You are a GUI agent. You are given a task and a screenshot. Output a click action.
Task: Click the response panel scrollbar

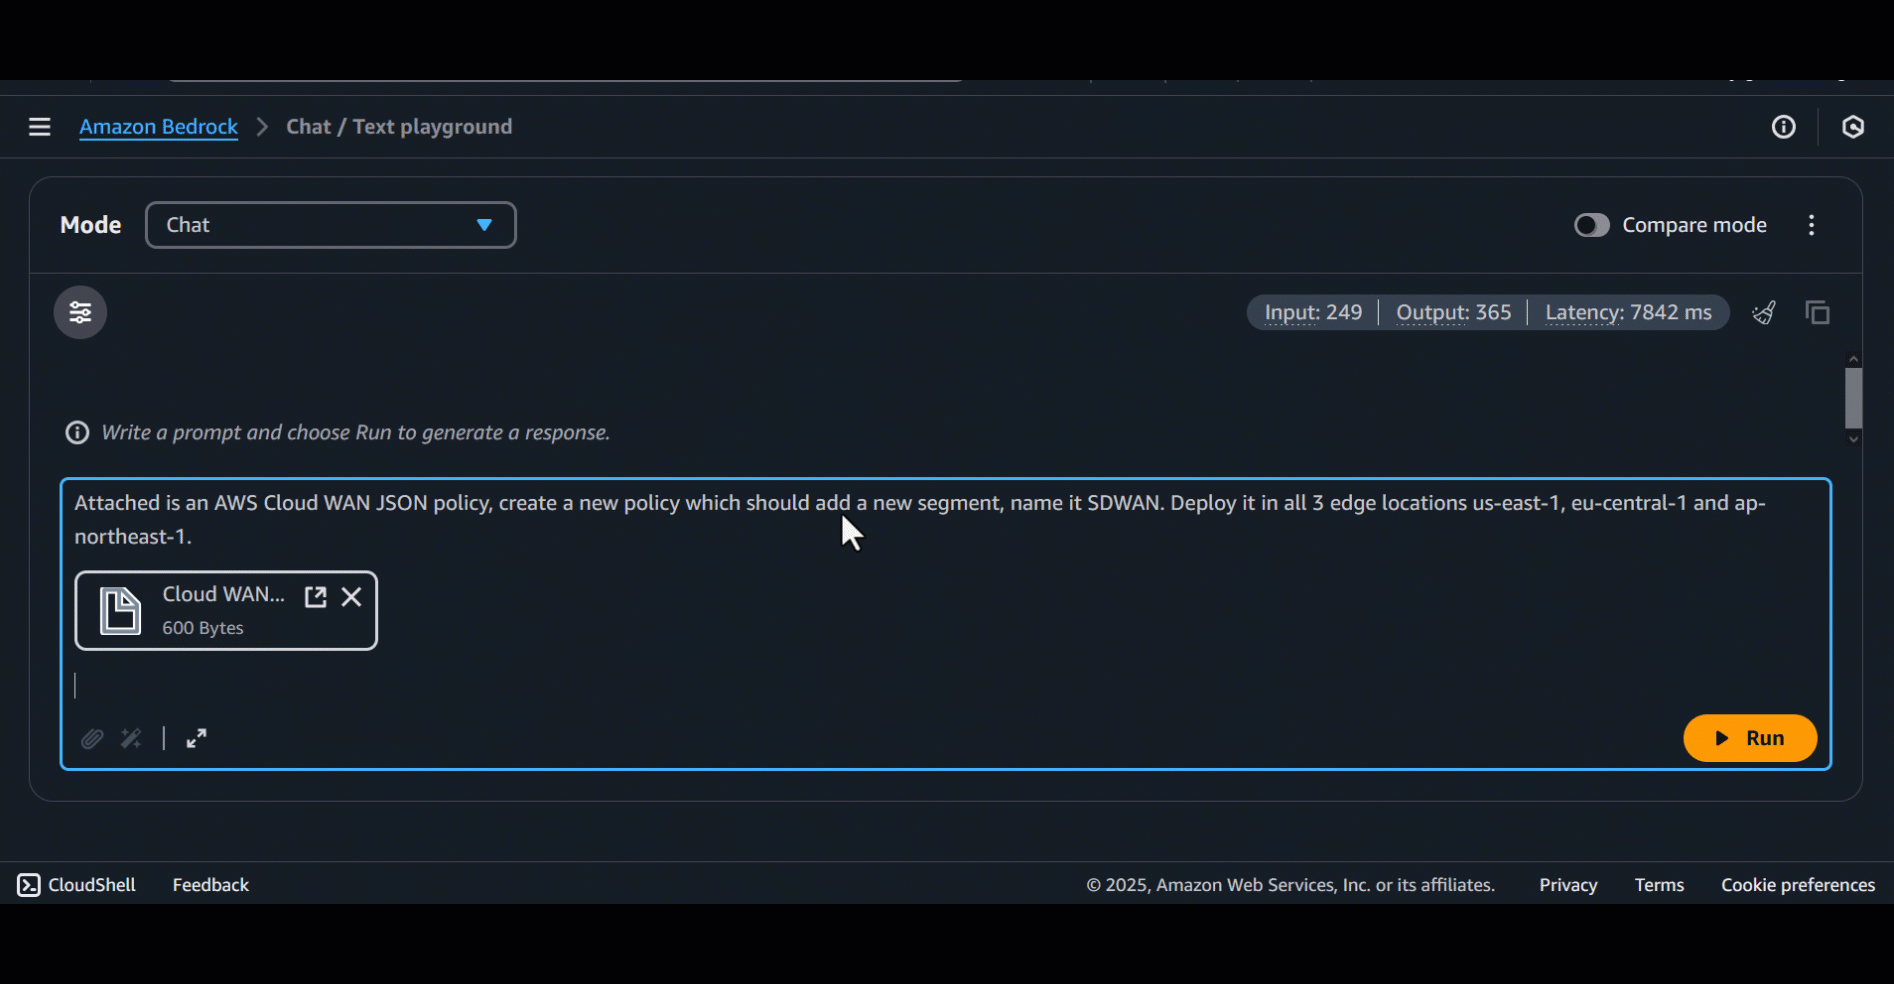[x=1852, y=400]
